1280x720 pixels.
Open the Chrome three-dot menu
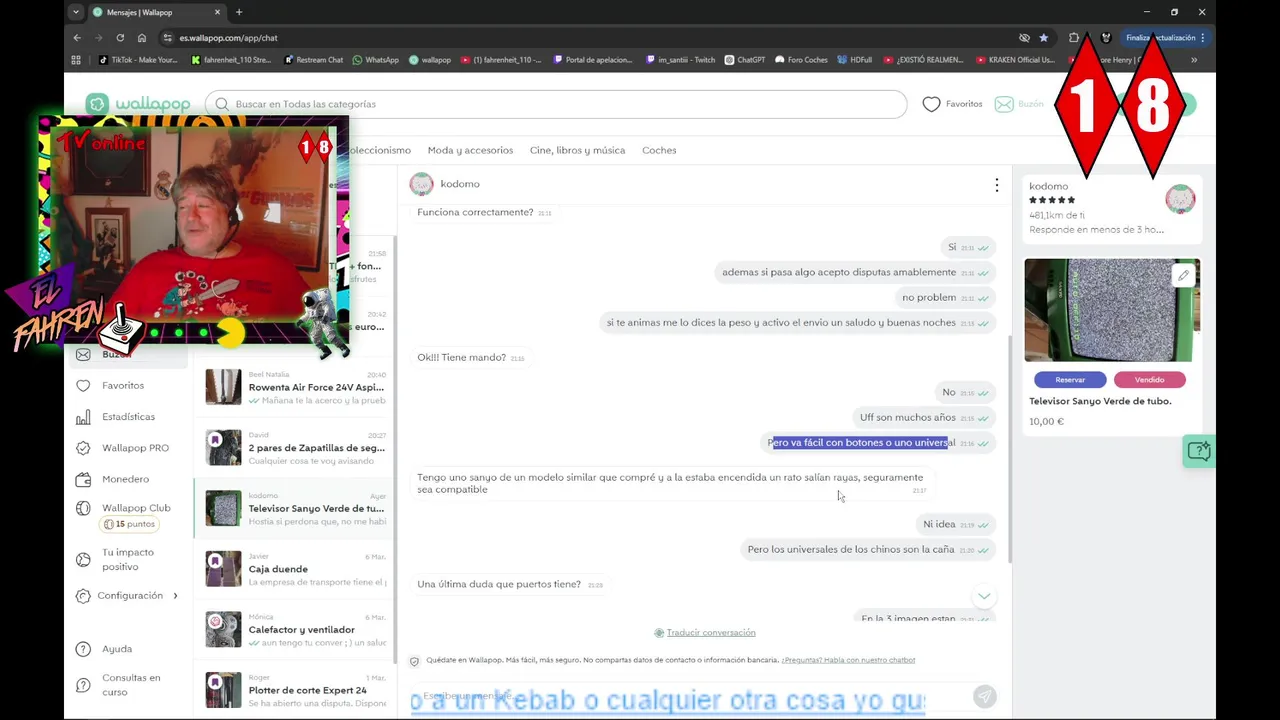(x=1203, y=38)
